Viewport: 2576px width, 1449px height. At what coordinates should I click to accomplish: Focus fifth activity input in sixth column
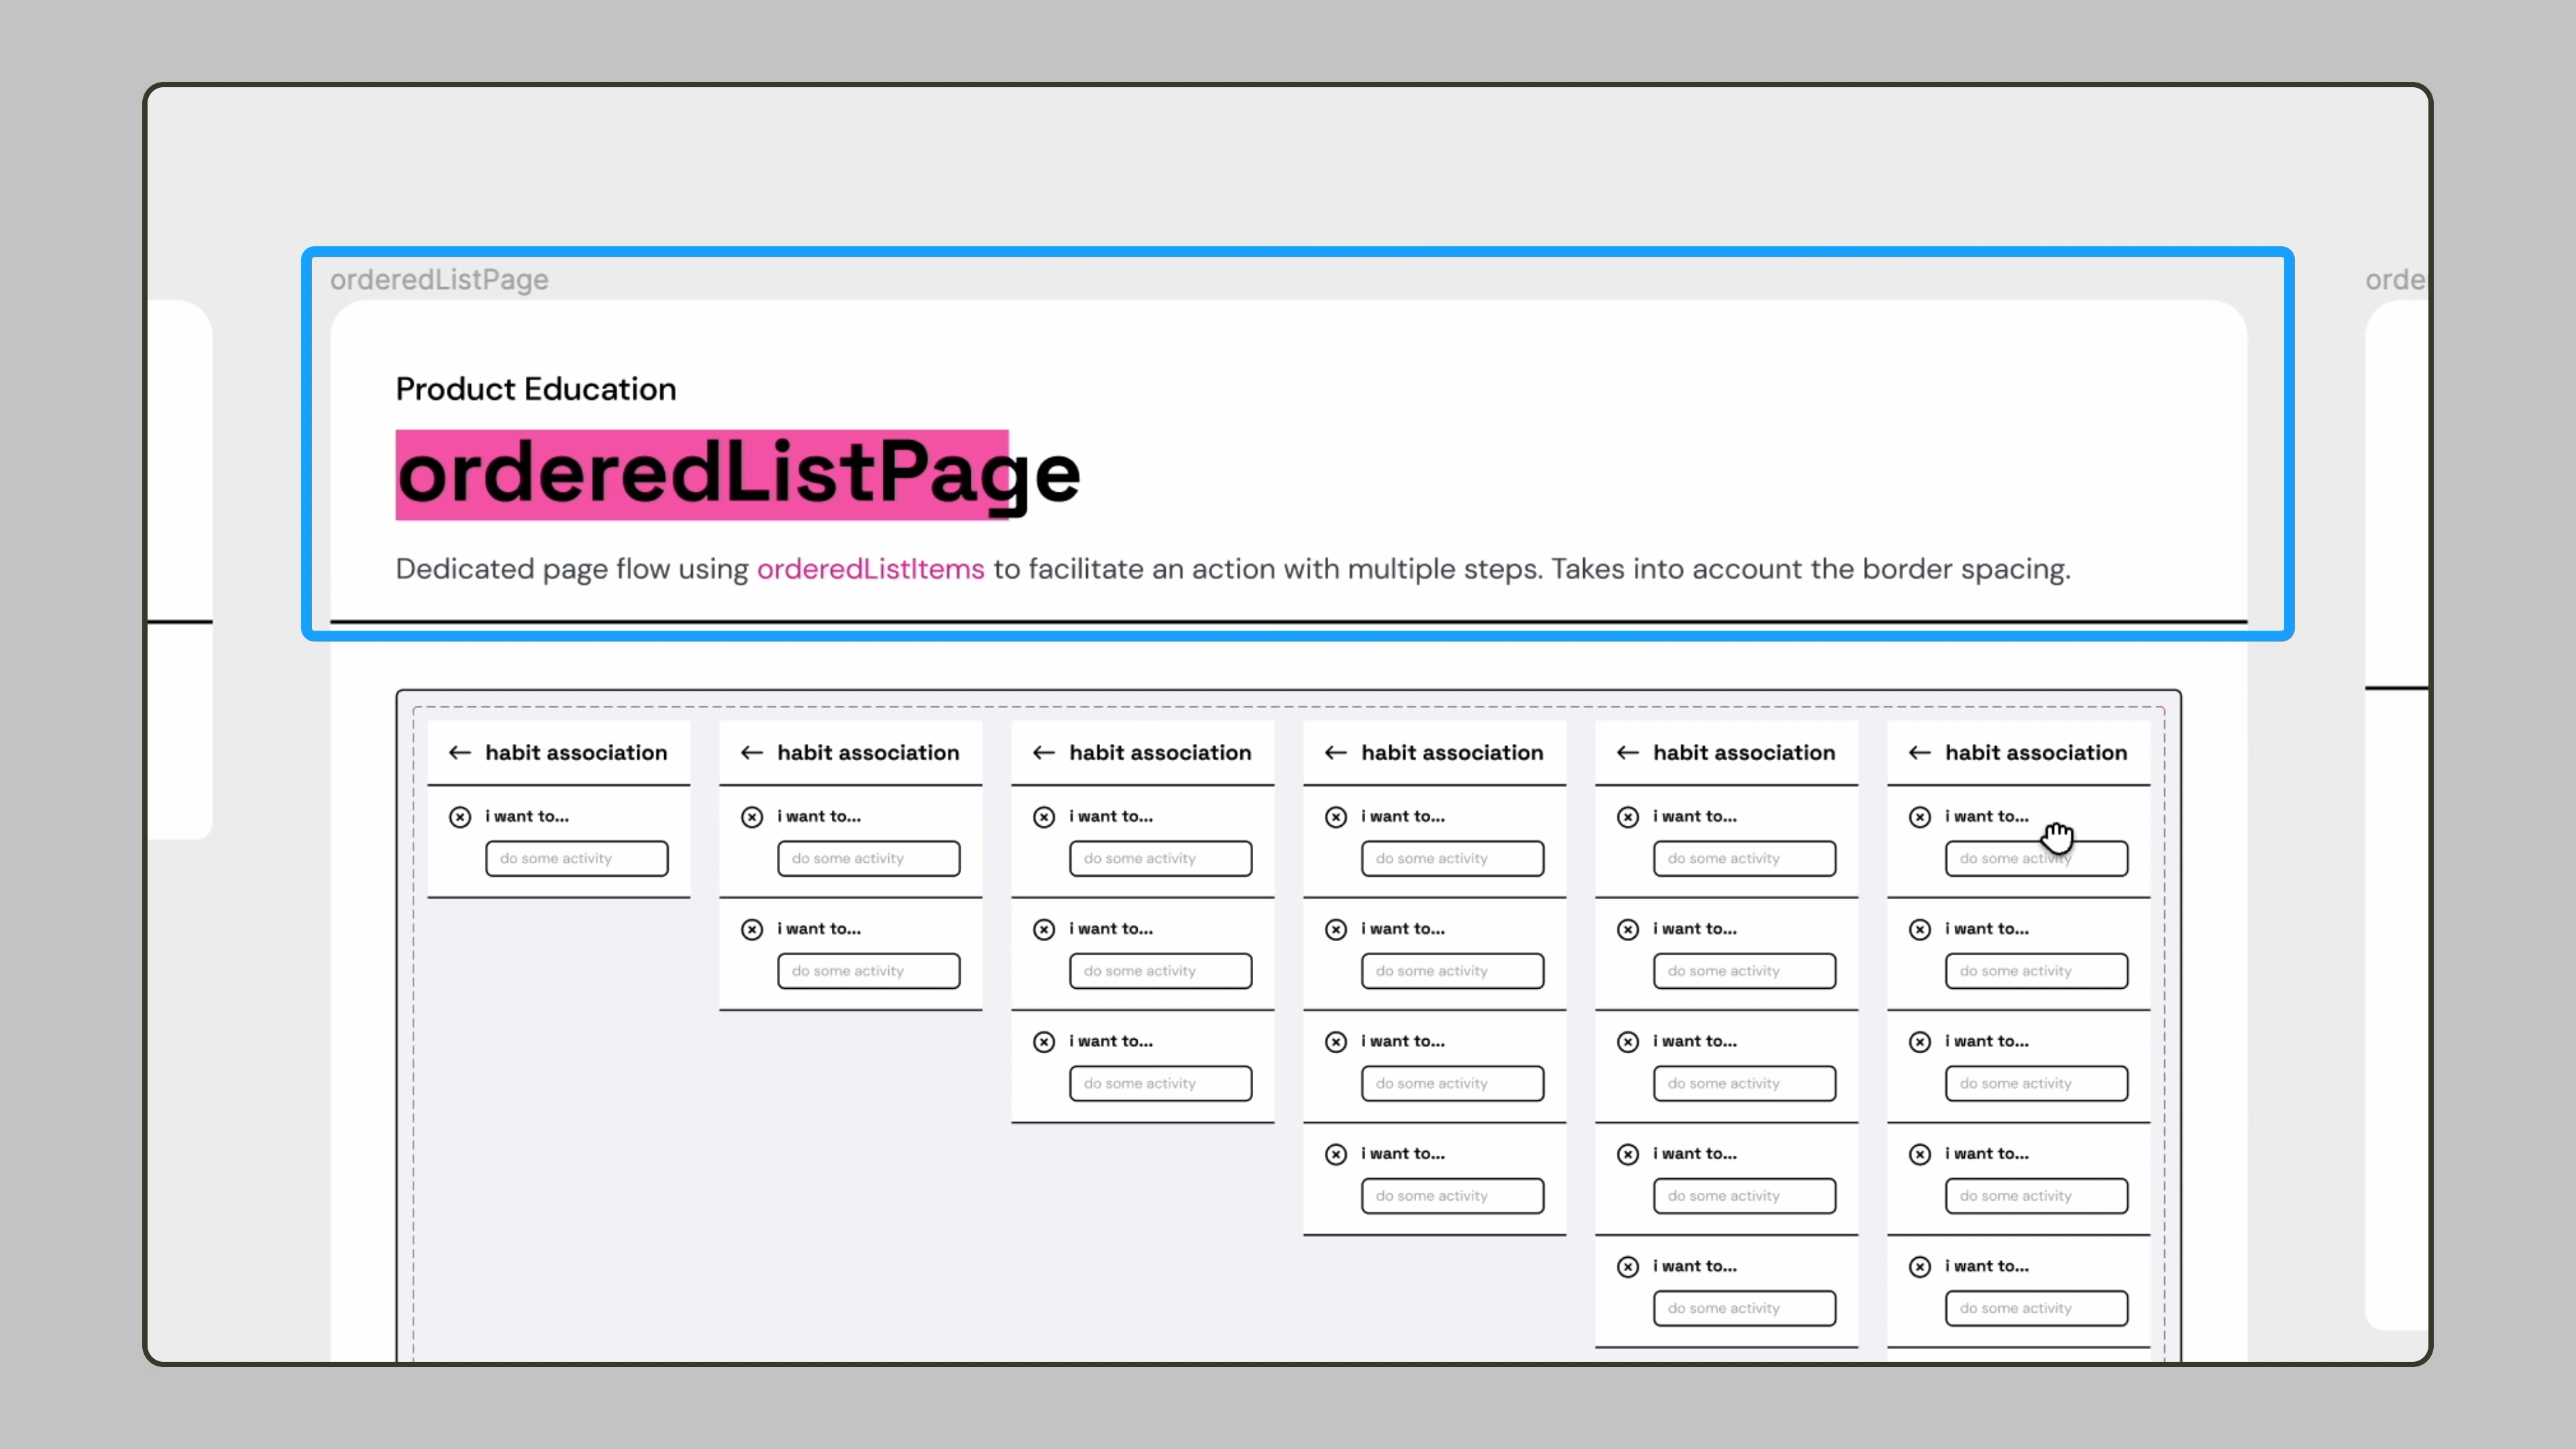coord(2037,1309)
